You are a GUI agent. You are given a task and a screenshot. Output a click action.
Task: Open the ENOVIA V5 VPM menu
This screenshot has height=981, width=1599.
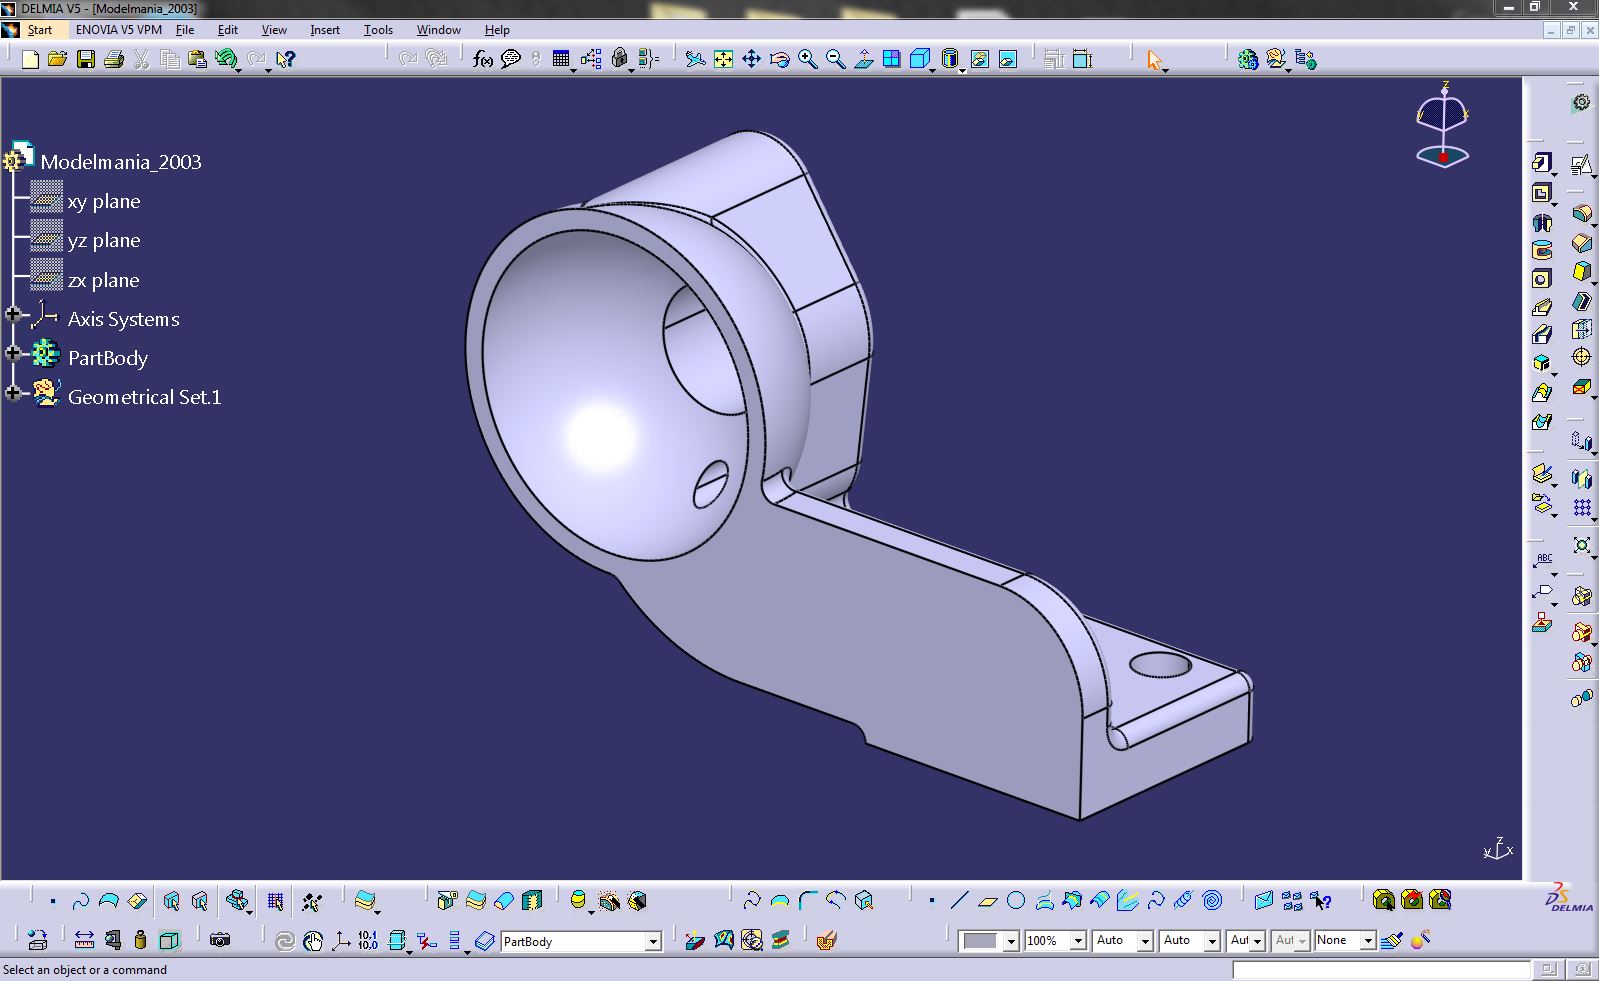(x=118, y=30)
